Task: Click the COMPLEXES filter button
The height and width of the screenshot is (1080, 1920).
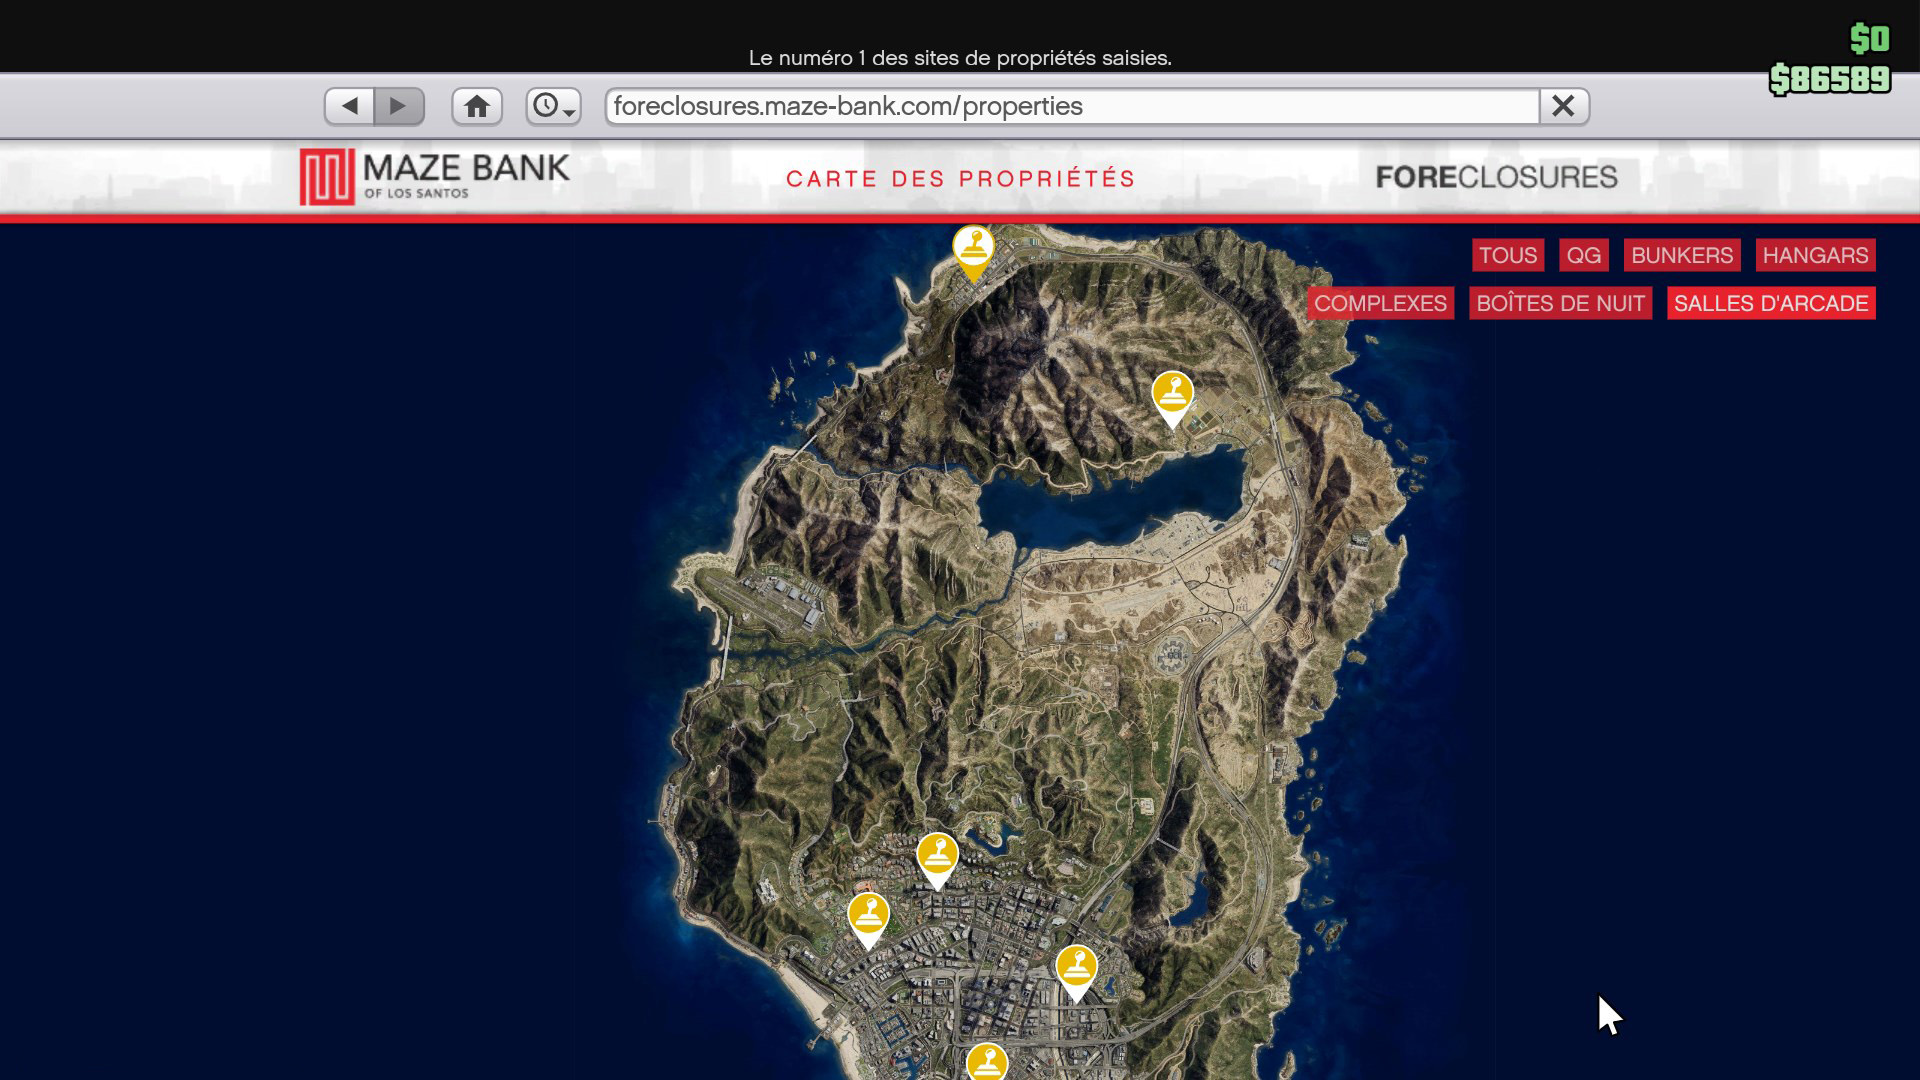Action: click(x=1381, y=303)
